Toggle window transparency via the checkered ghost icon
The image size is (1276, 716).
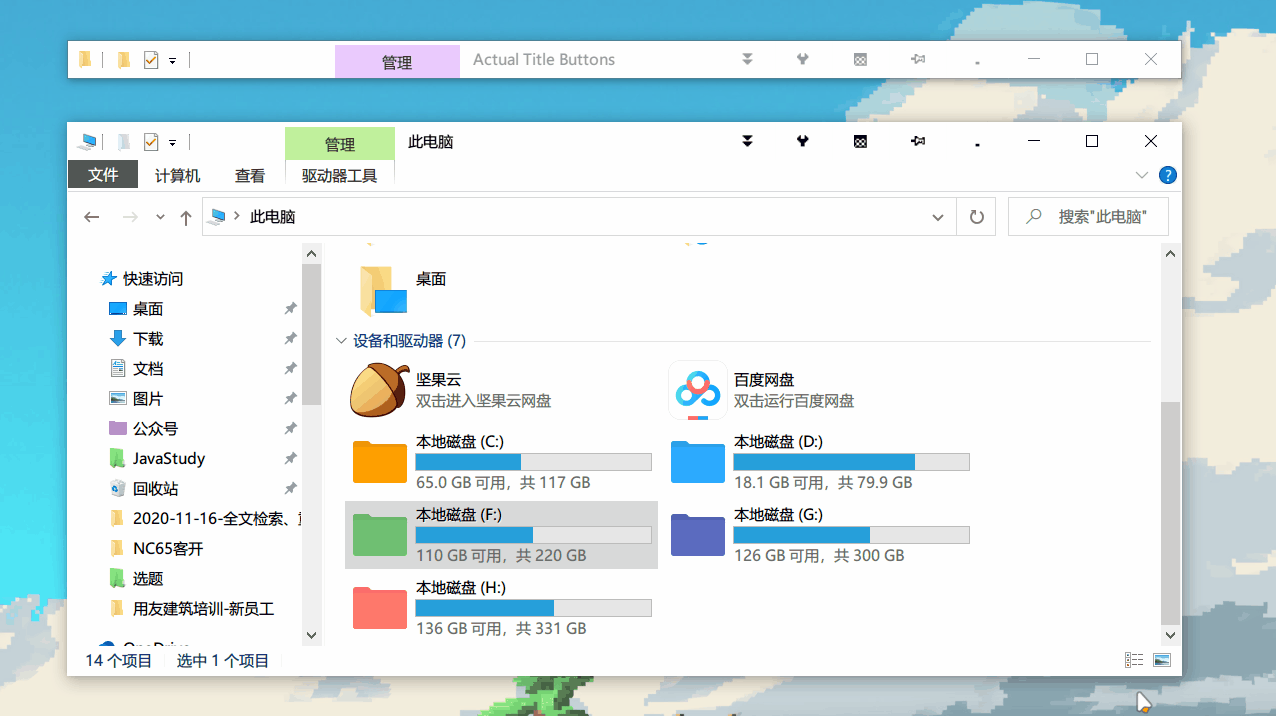(x=860, y=141)
